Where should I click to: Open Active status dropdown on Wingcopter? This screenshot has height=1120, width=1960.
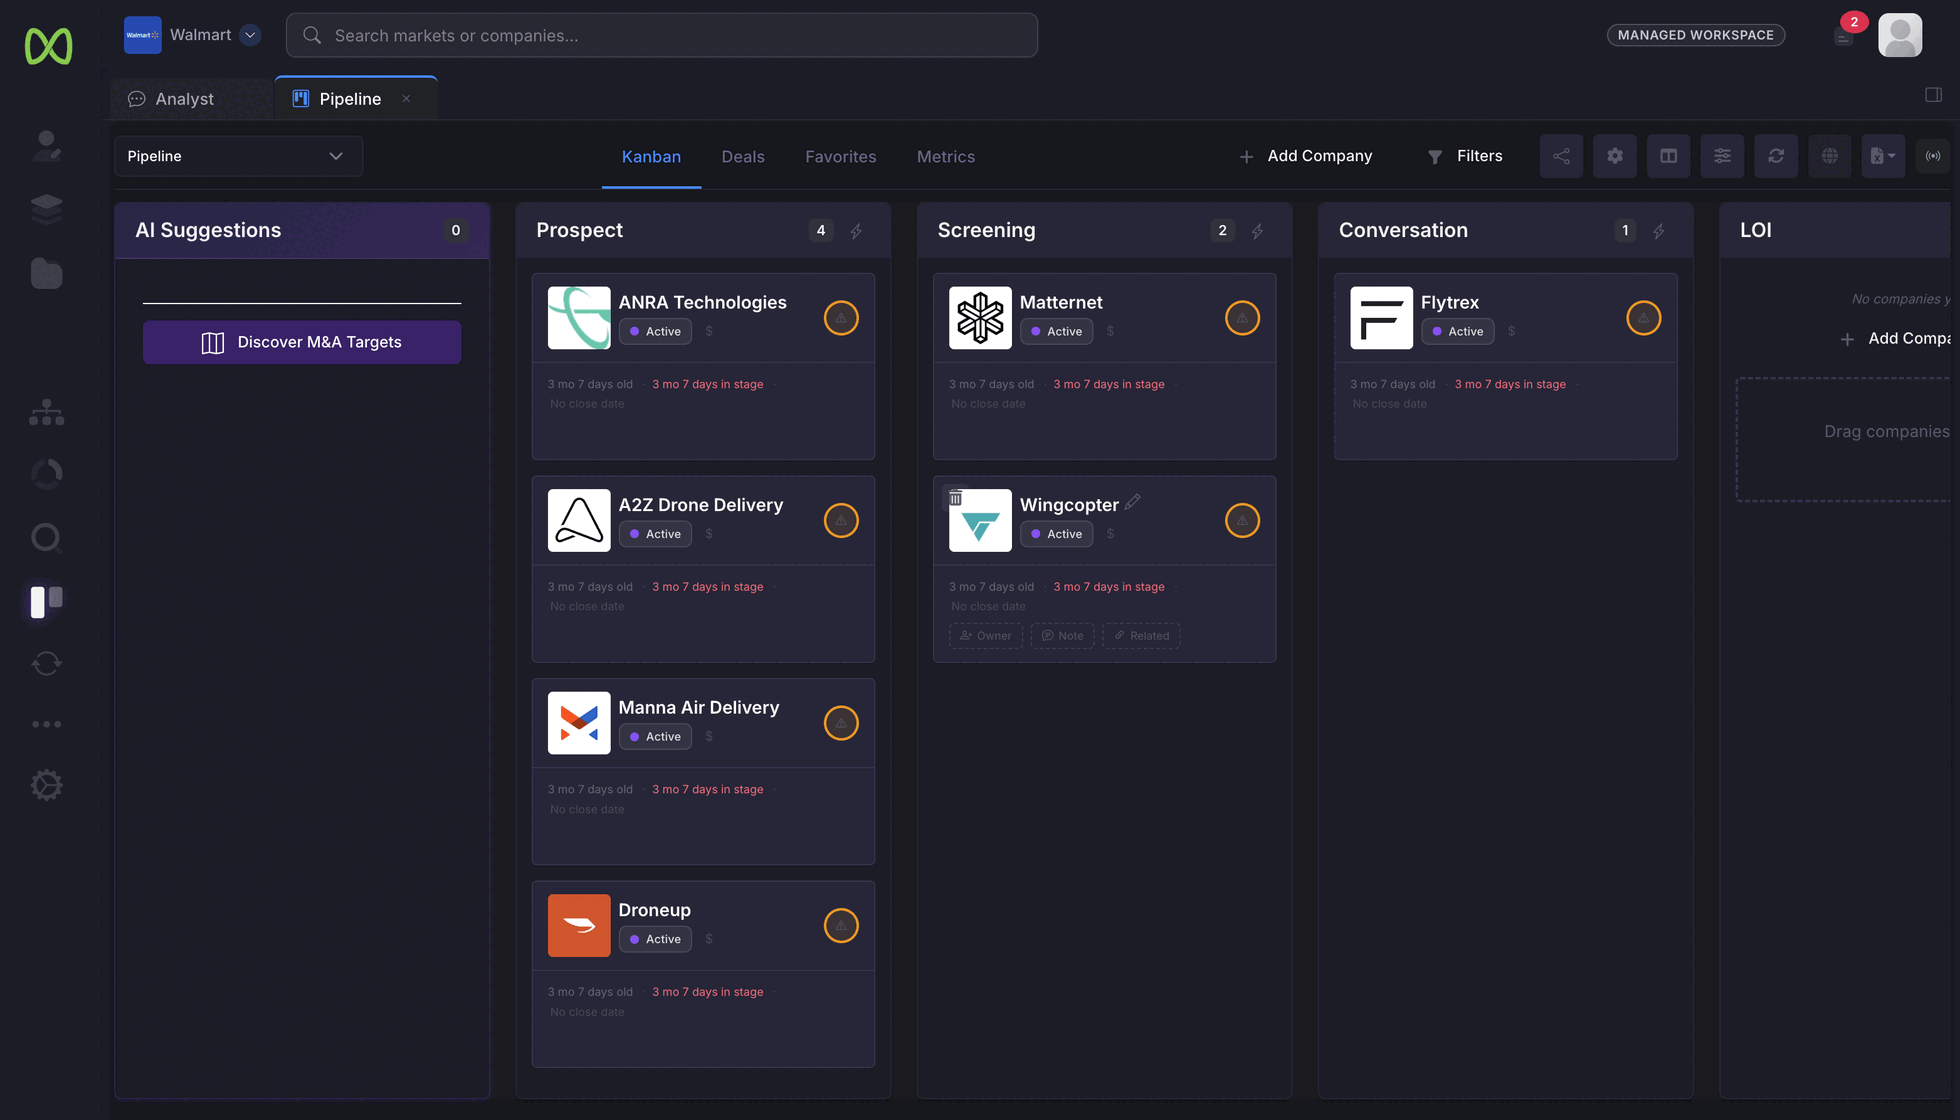click(1056, 534)
